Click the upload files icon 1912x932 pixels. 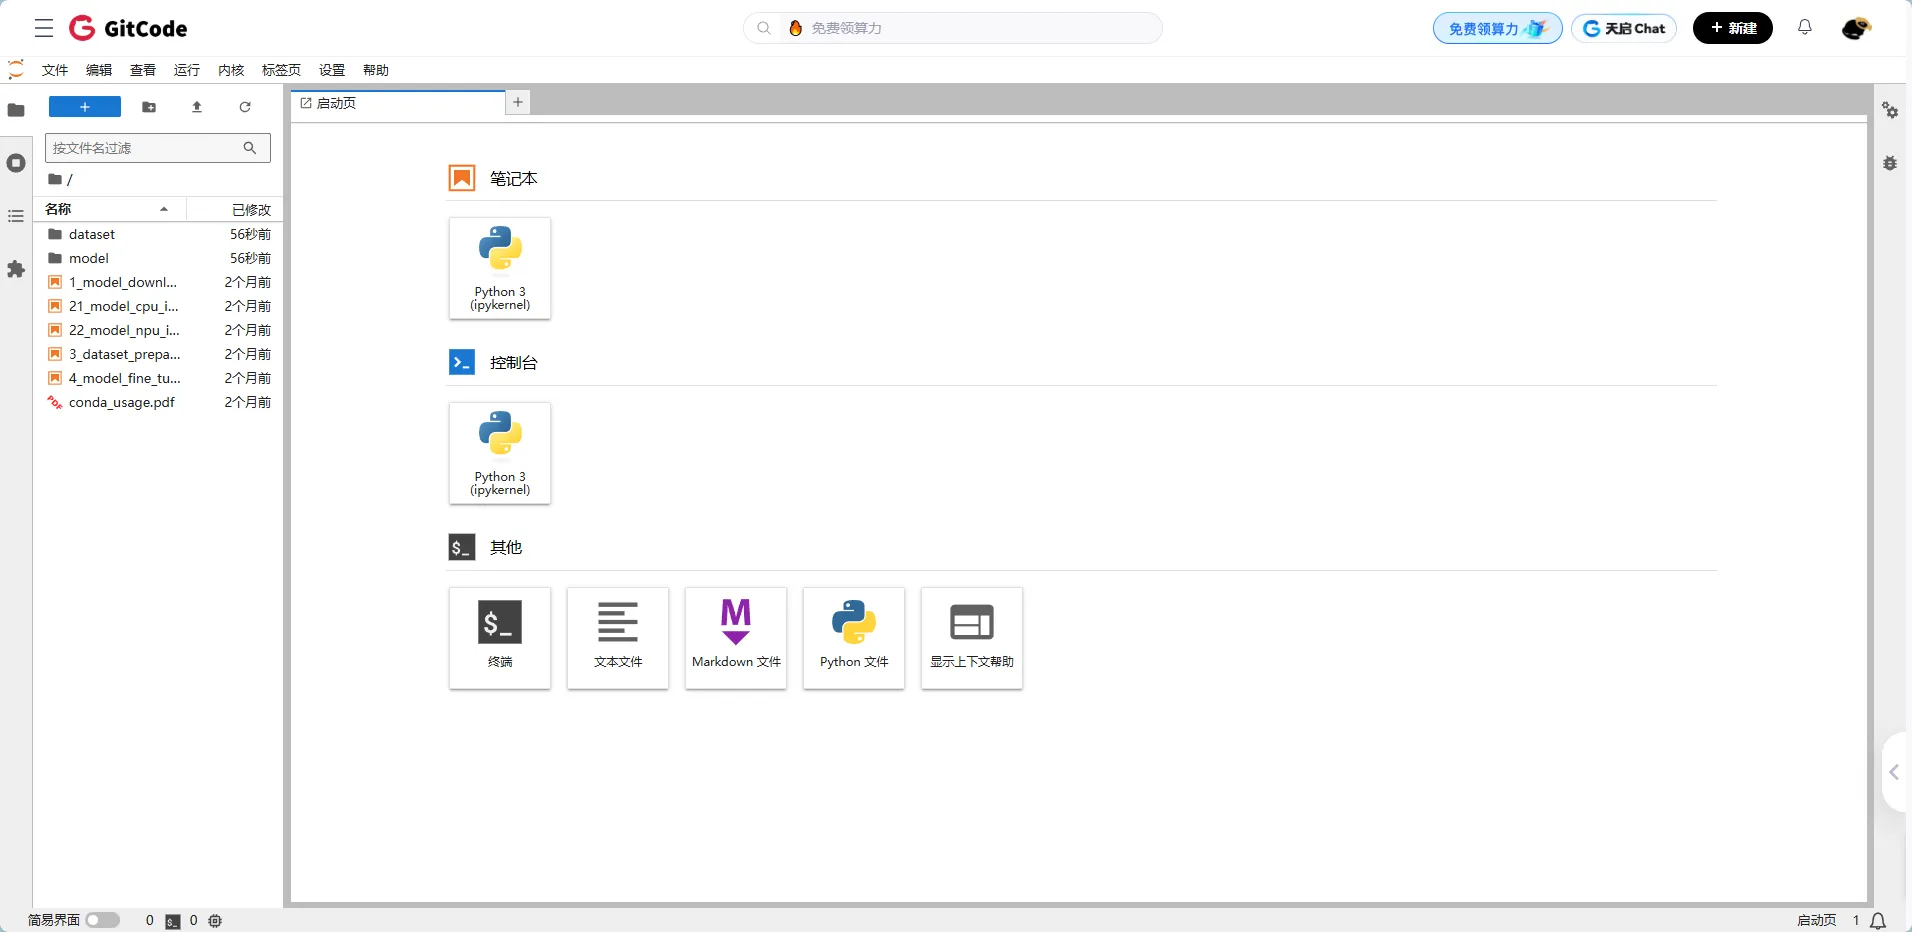(197, 107)
